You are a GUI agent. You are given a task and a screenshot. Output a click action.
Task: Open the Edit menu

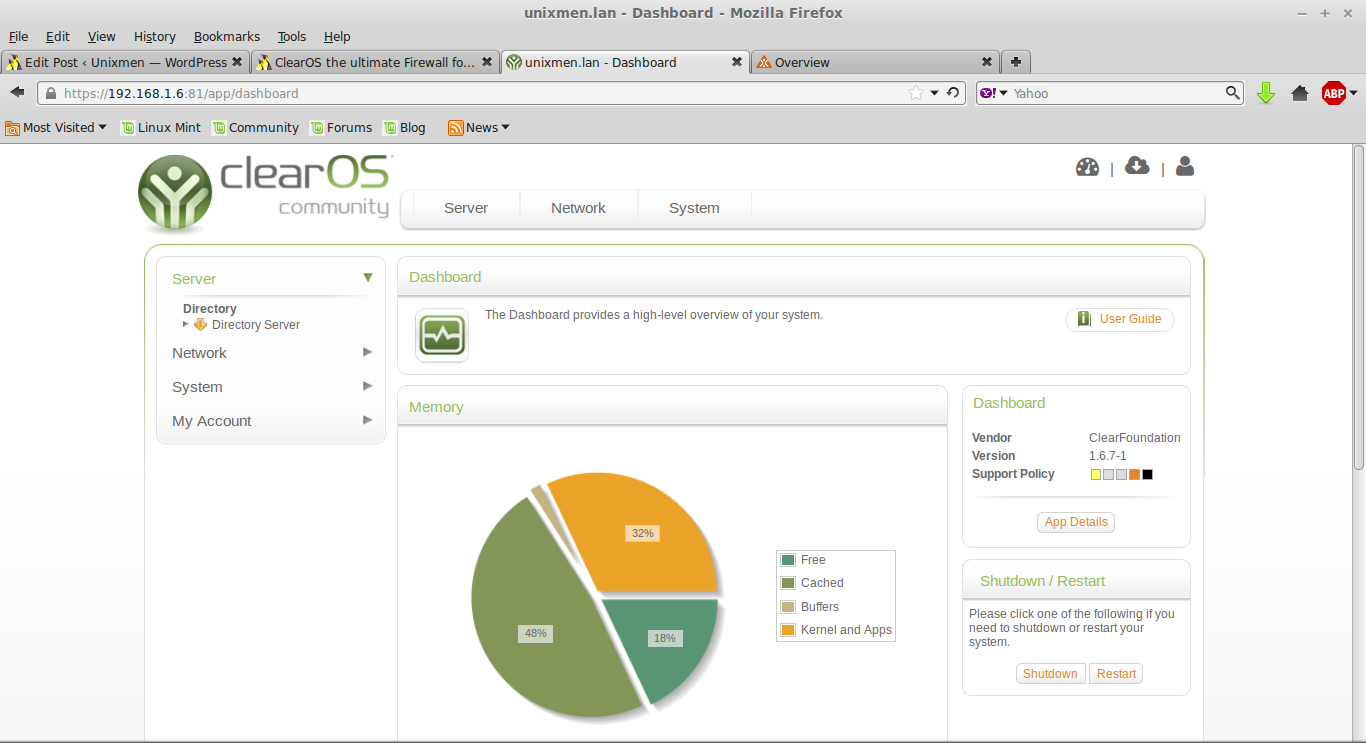tap(58, 36)
